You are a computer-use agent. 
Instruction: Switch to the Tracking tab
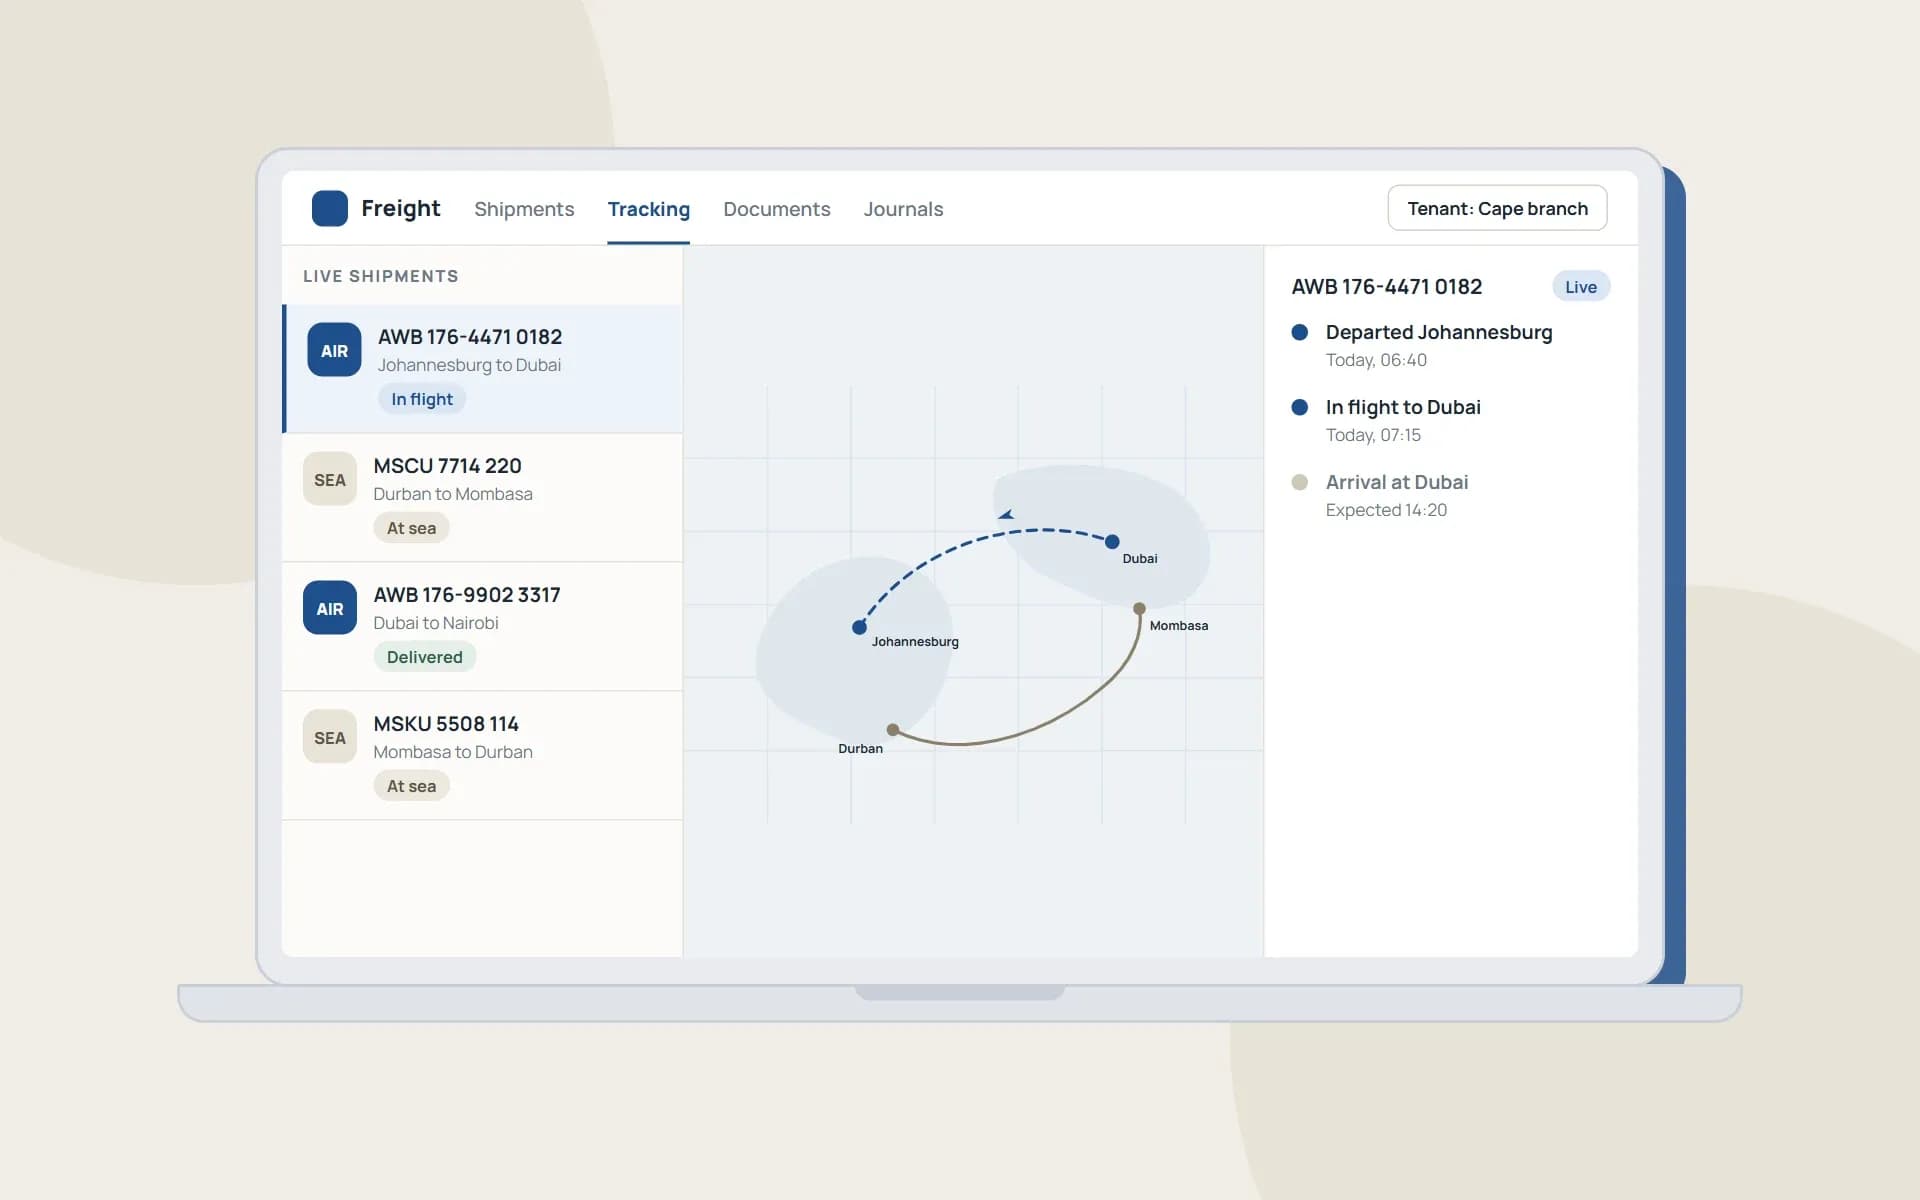(649, 209)
